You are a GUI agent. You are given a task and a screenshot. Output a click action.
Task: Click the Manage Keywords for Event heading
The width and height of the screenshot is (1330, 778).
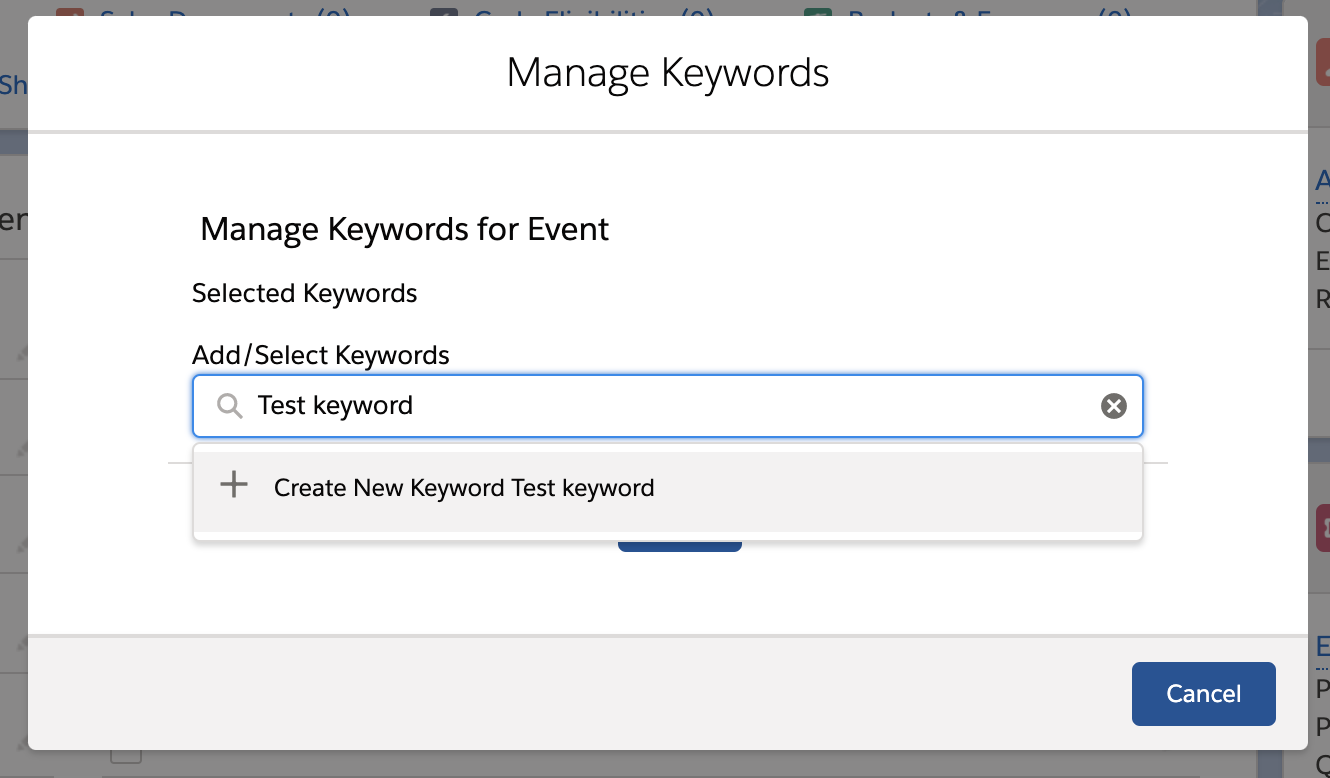click(405, 229)
